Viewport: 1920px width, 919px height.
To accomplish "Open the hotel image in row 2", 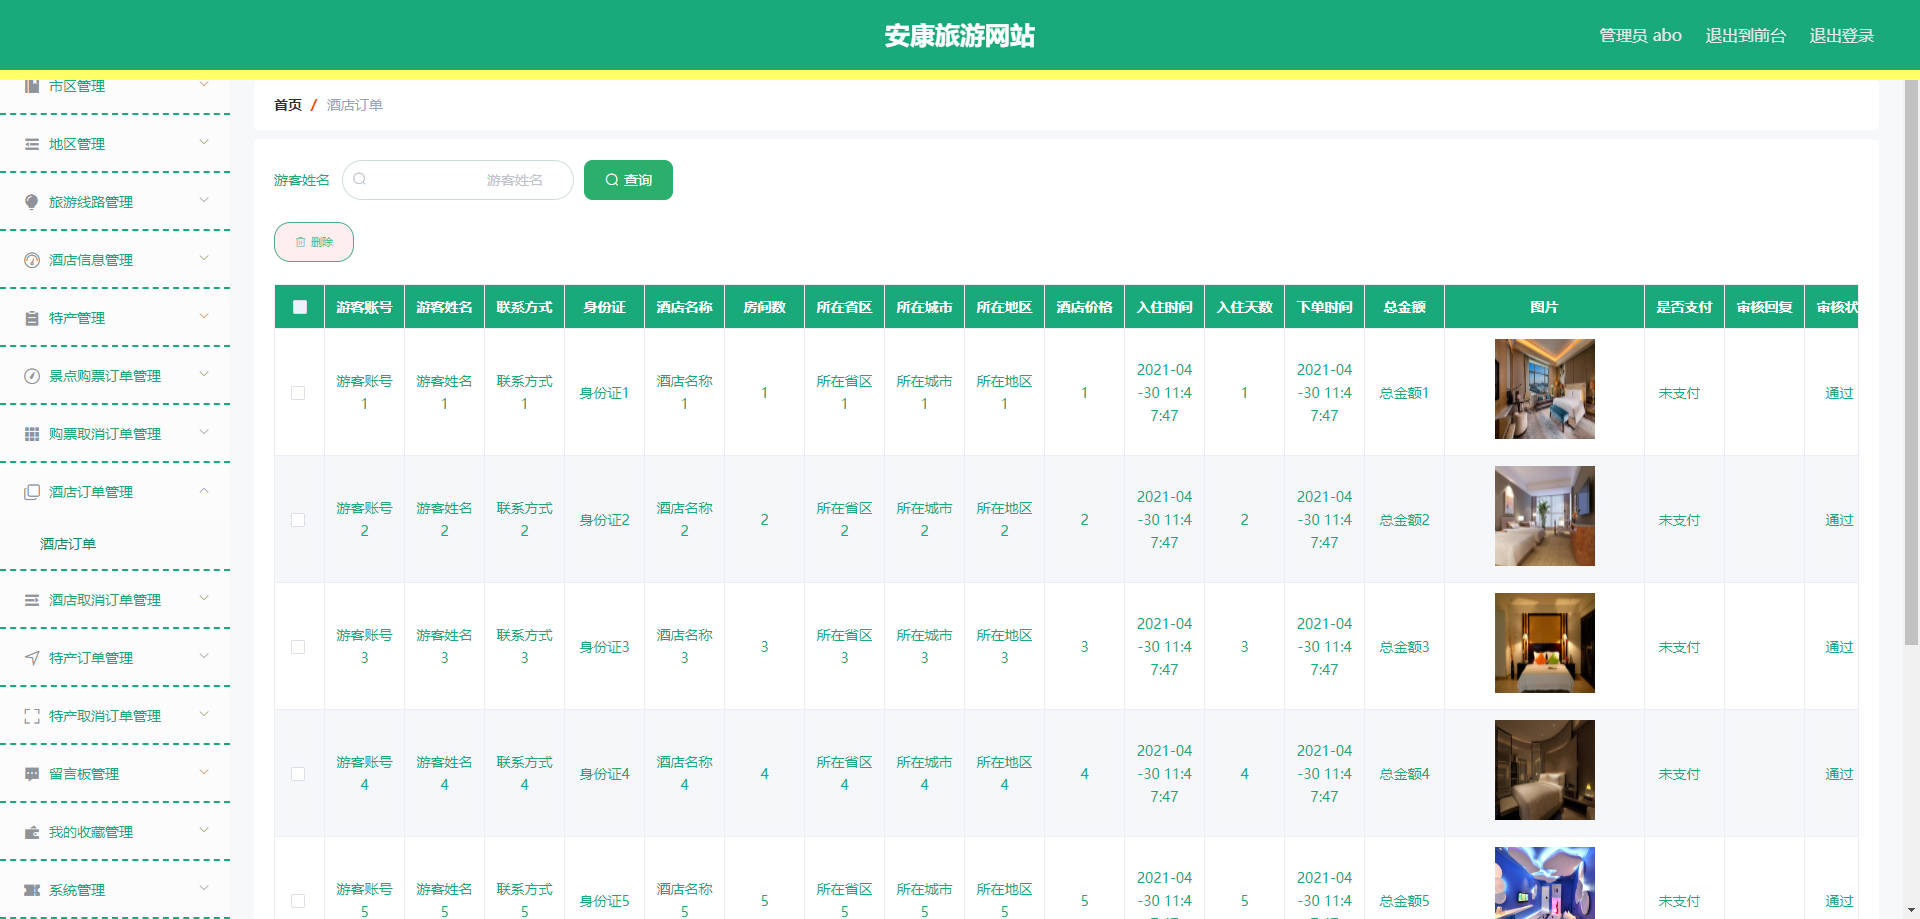I will click(x=1544, y=516).
